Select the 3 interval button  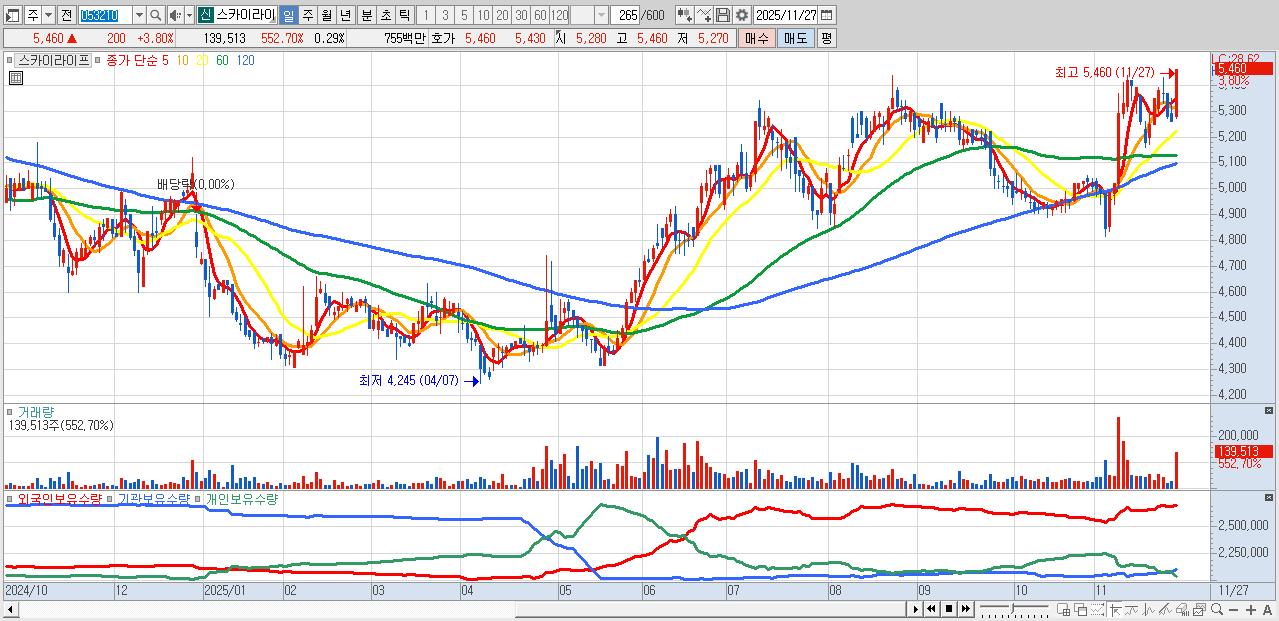click(x=445, y=15)
